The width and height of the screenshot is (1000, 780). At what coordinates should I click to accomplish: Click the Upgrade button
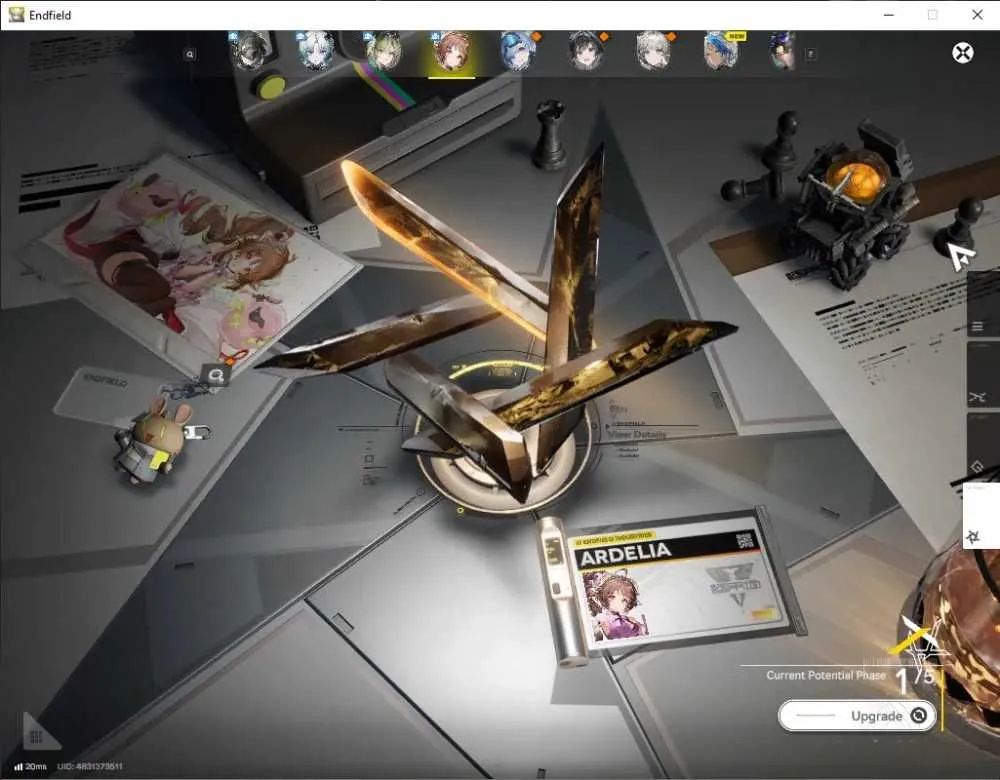[x=858, y=716]
